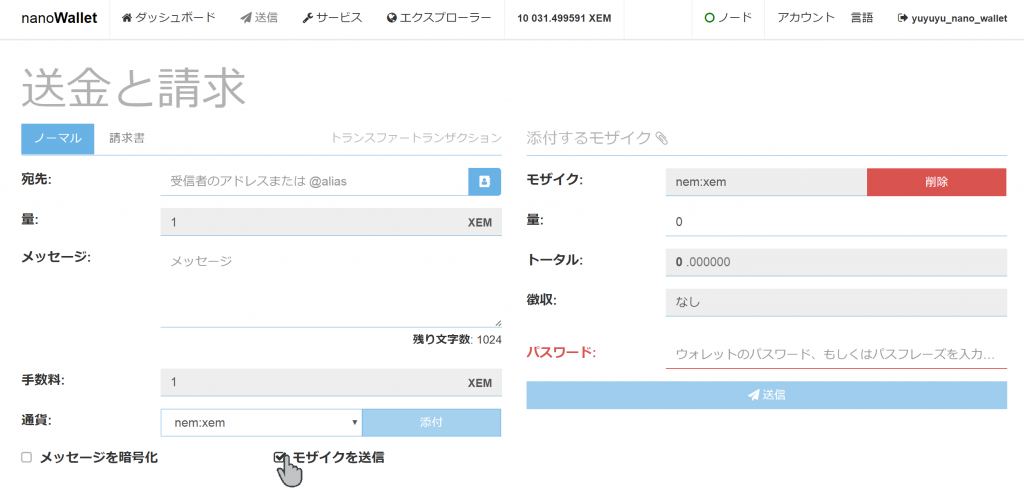This screenshot has height=489, width=1024.
Task: Click the 残り文字数: 1024 counter
Action: (x=457, y=339)
